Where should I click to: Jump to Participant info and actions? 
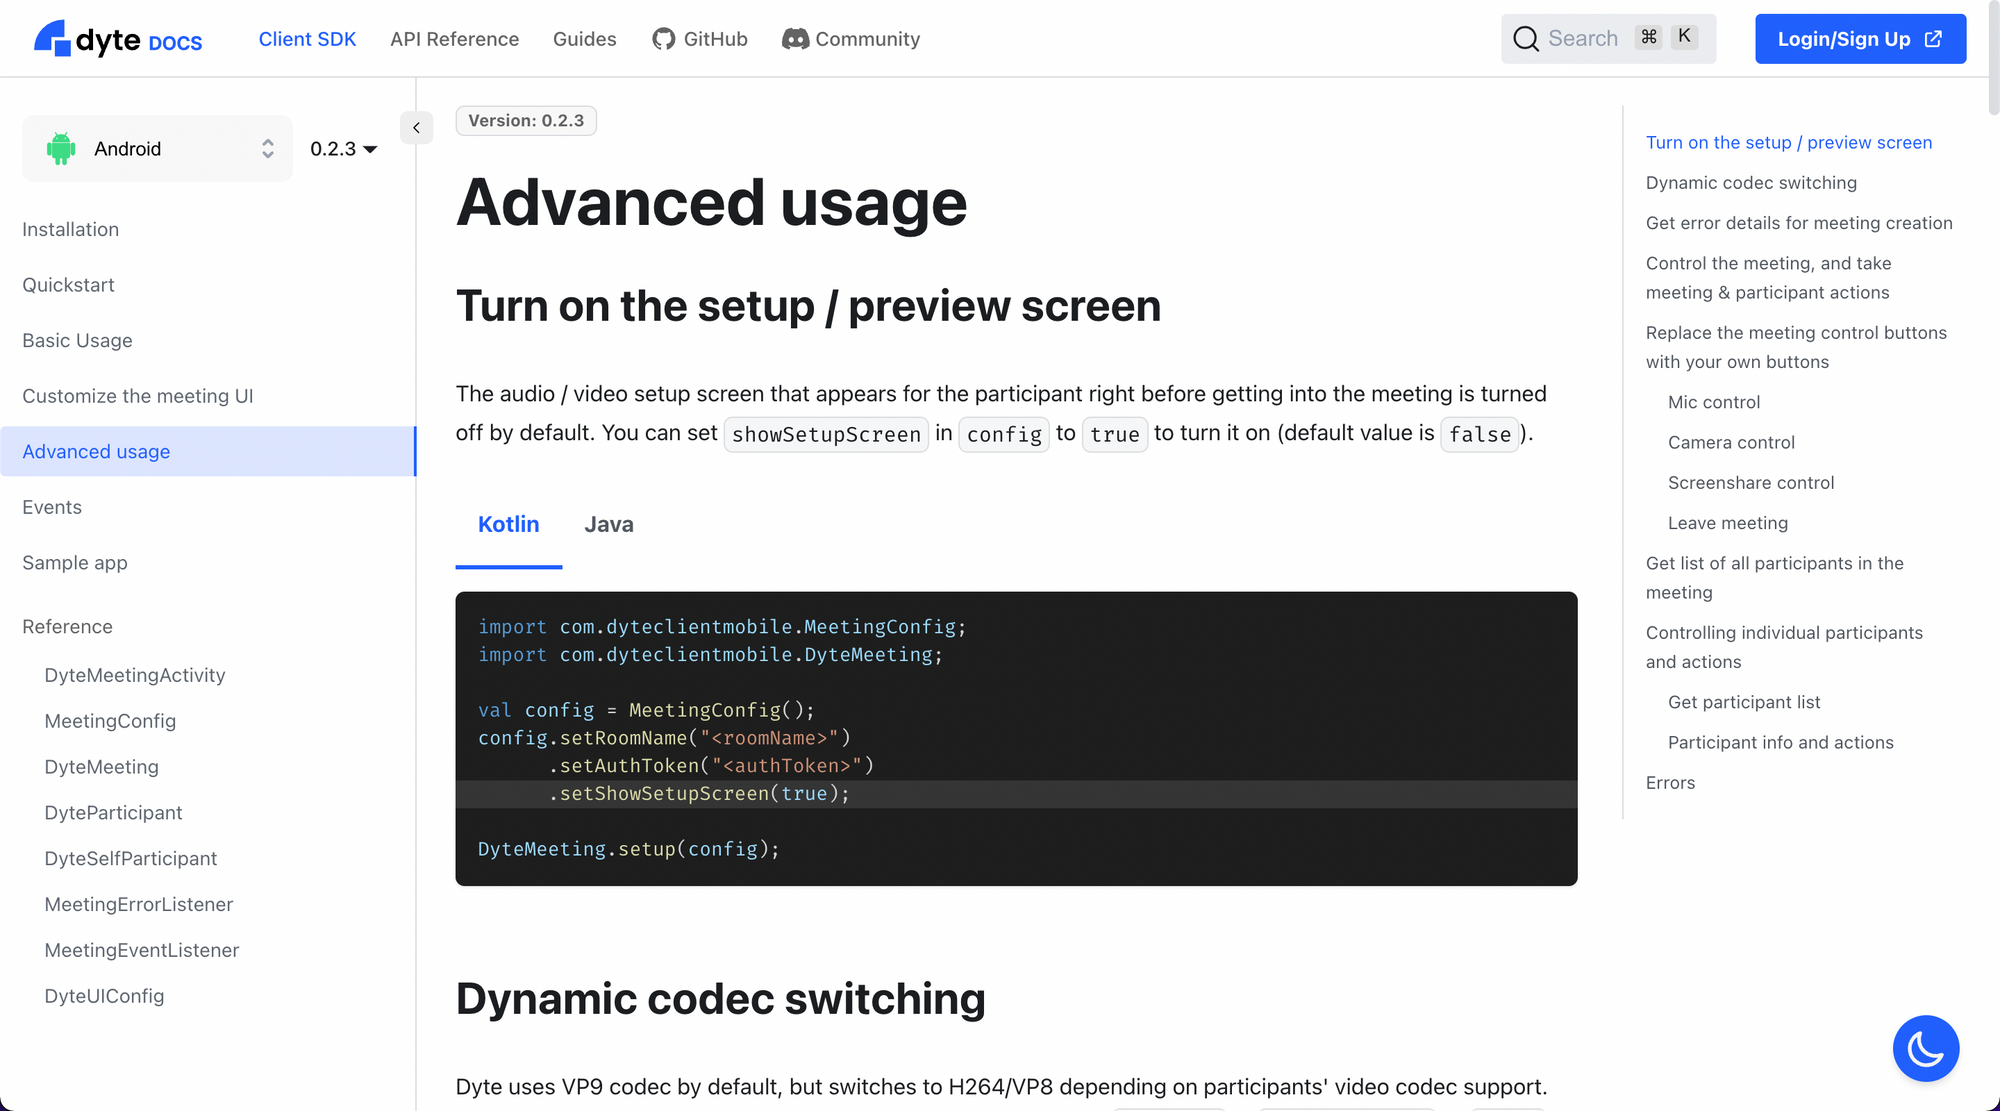1780,742
